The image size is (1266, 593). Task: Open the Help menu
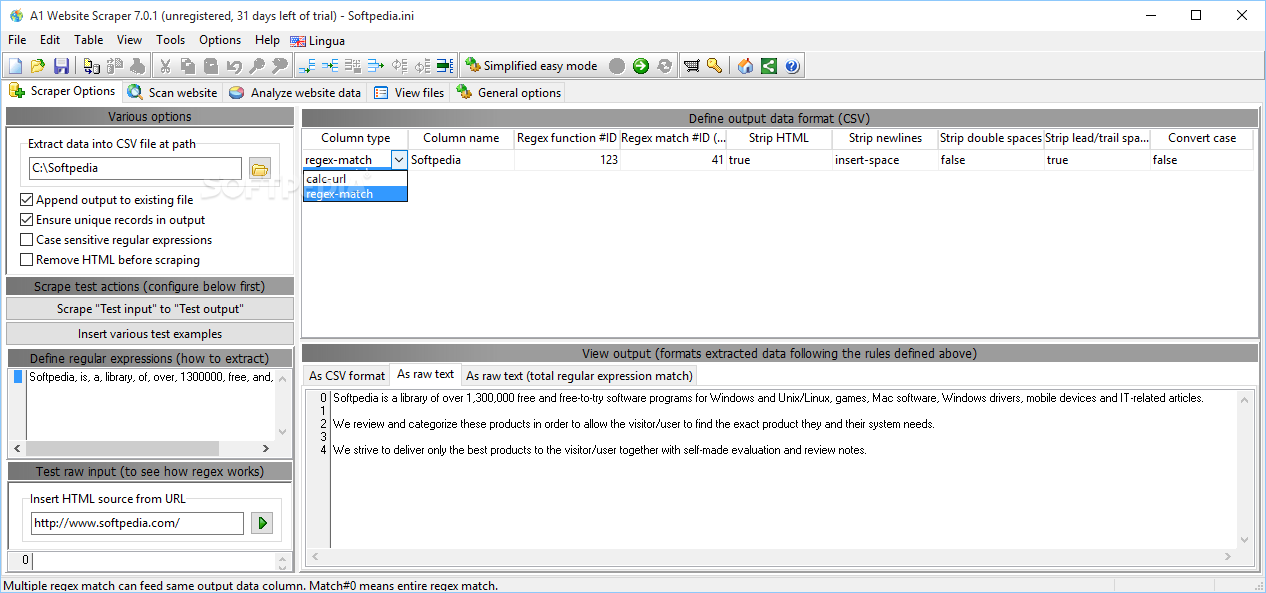pyautogui.click(x=267, y=40)
